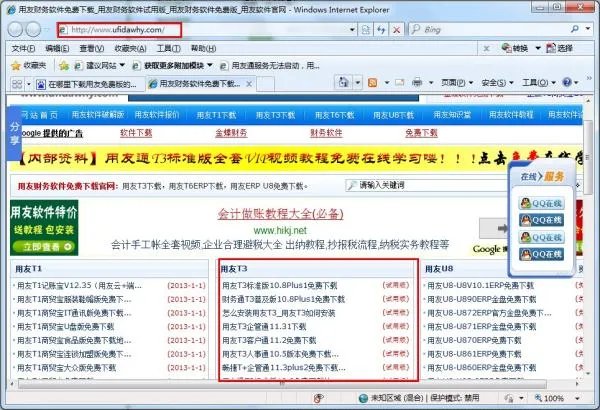Image resolution: width=600 pixels, height=410 pixels.
Task: Expand the 获取更多附加模块 dropdown
Action: (210, 65)
